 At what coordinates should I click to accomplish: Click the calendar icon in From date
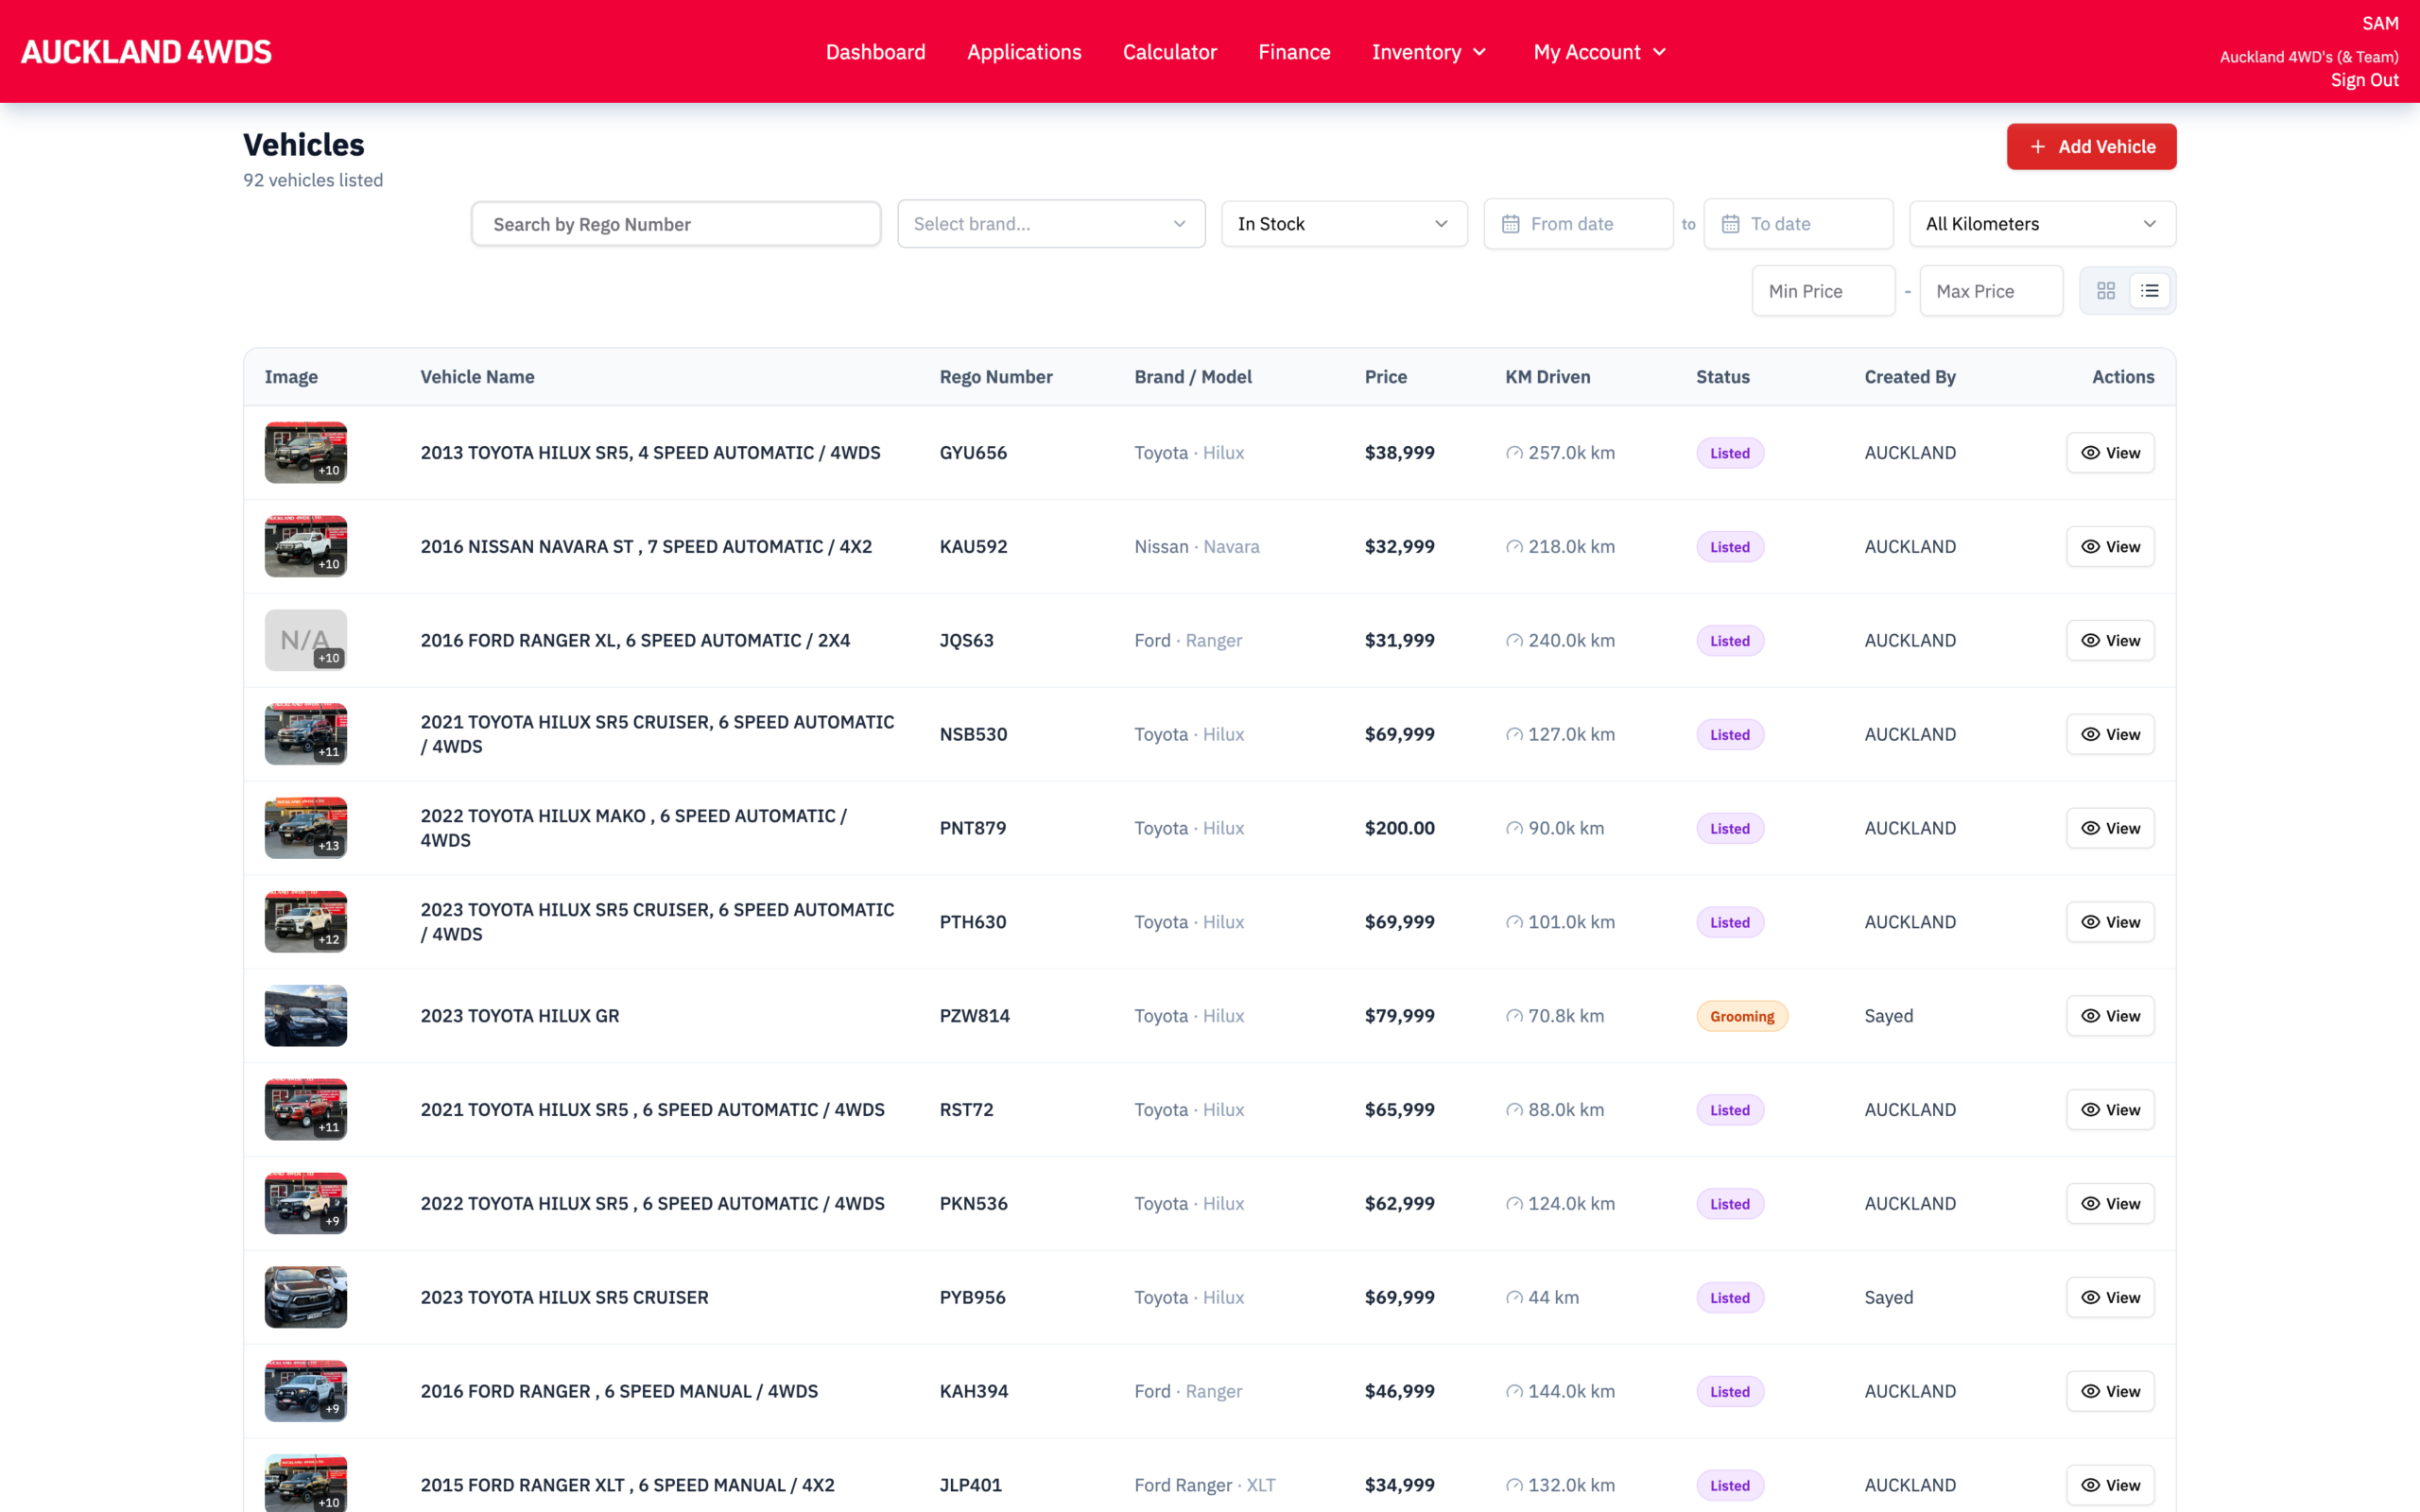pos(1510,224)
